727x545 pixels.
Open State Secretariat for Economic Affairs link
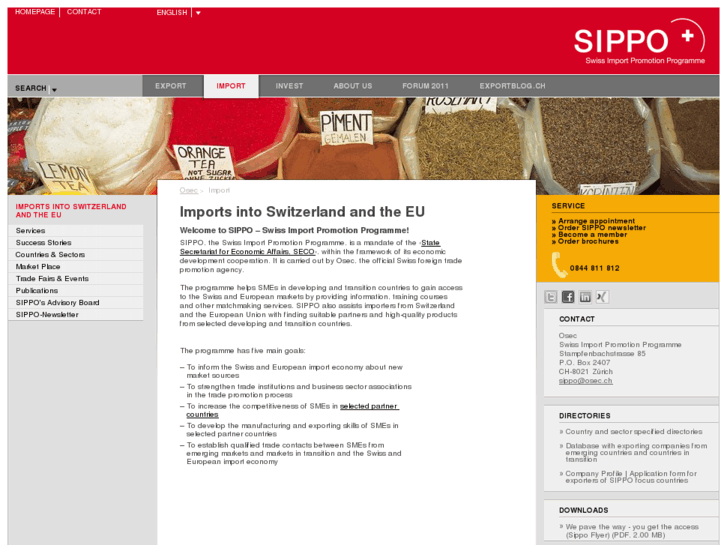310,247
